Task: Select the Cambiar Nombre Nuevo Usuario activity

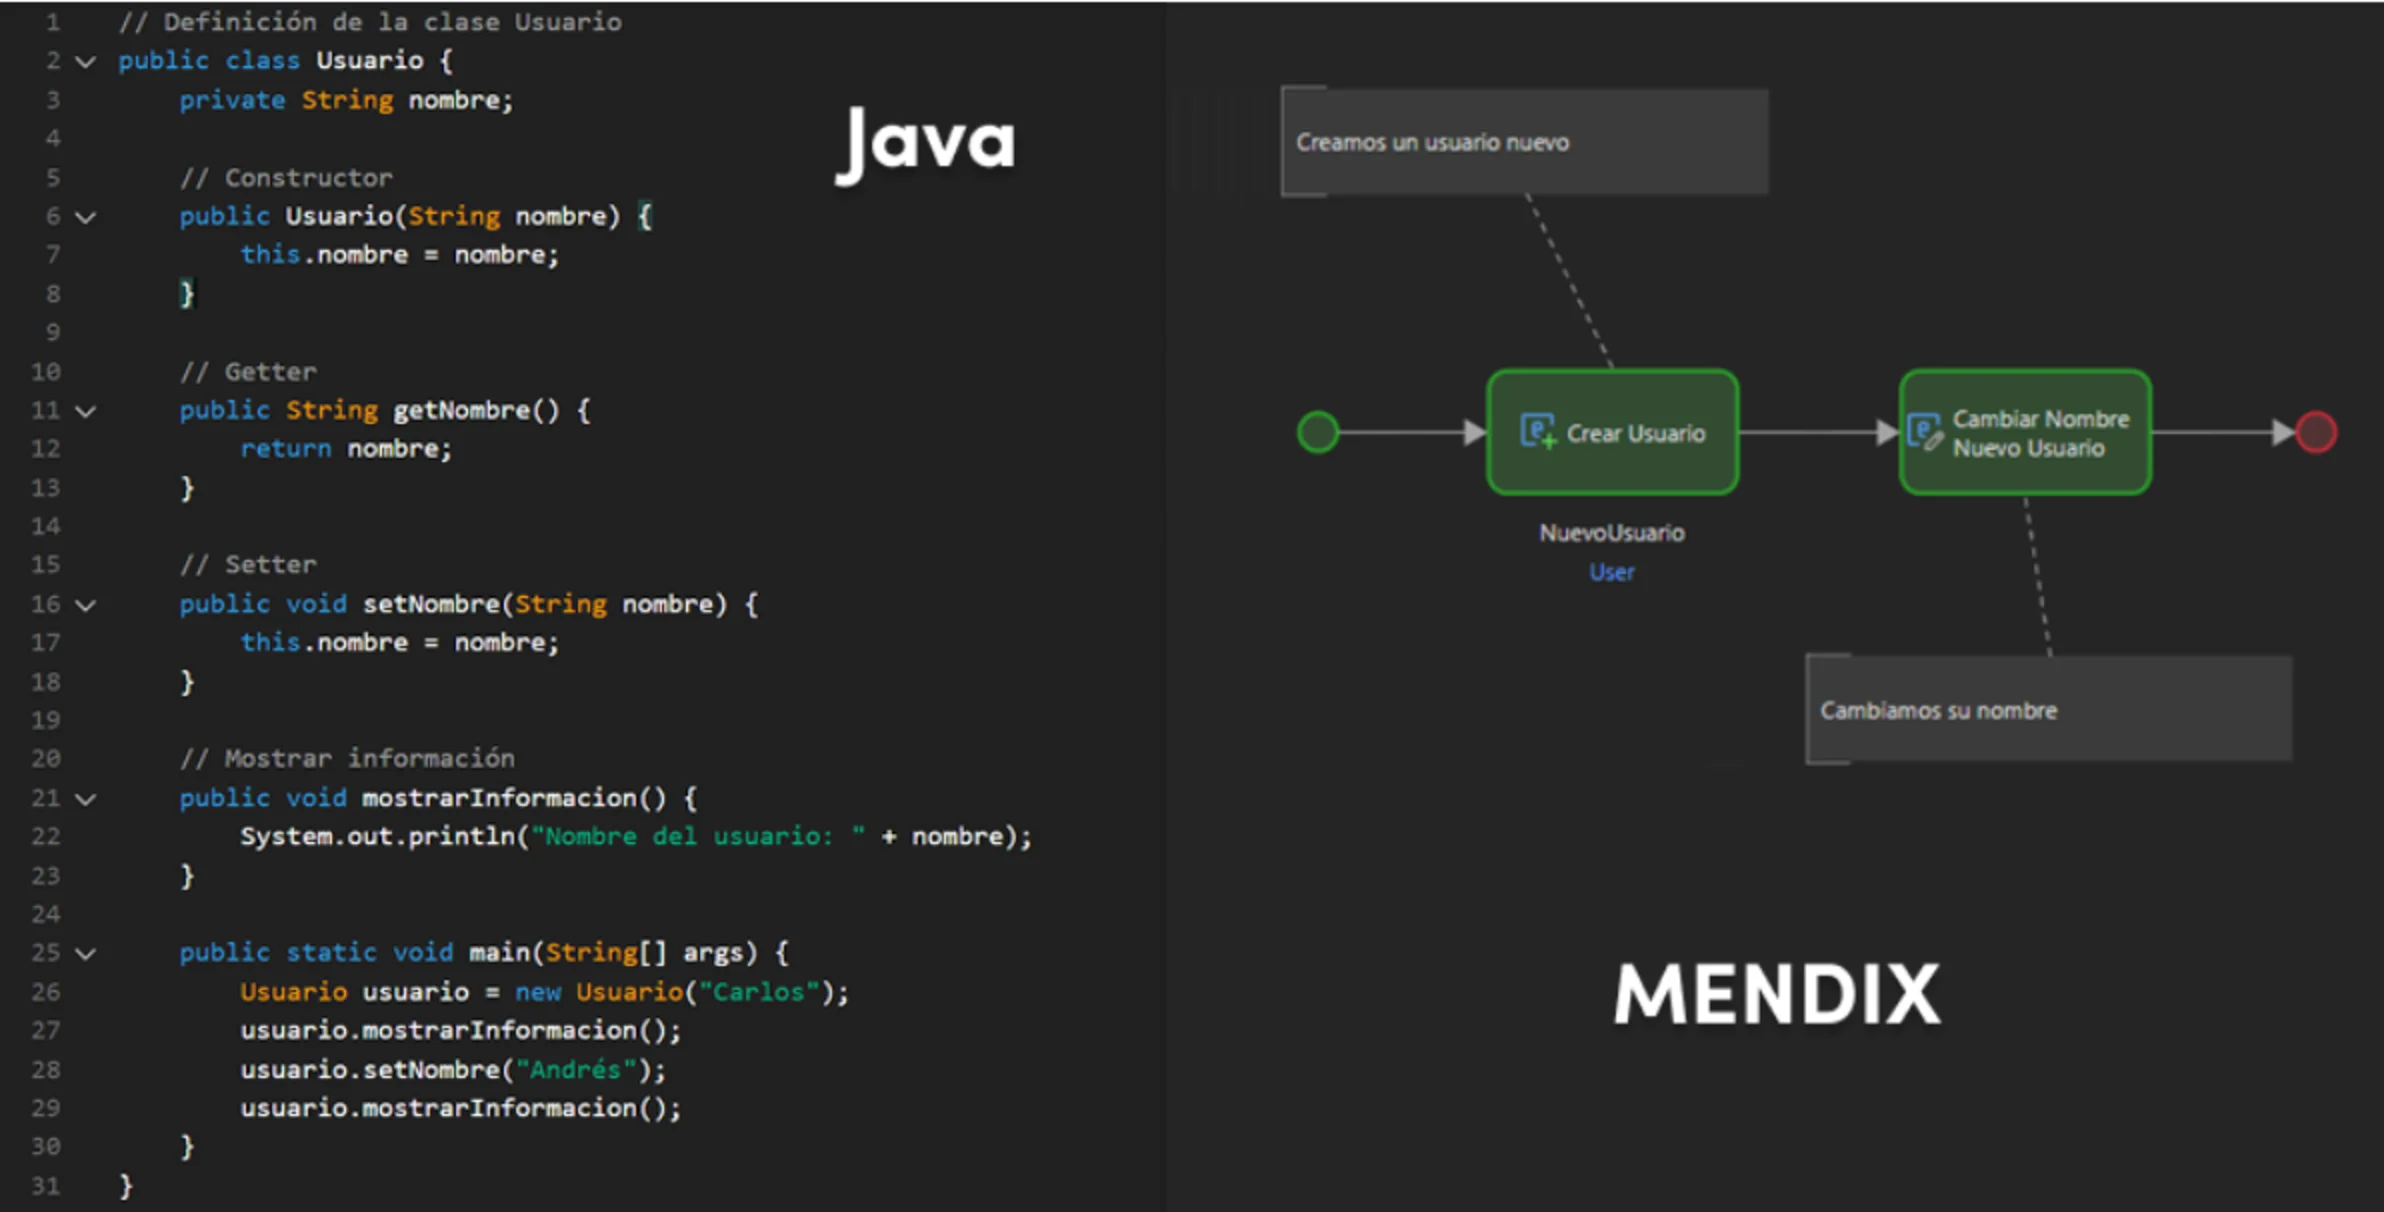Action: point(2025,432)
